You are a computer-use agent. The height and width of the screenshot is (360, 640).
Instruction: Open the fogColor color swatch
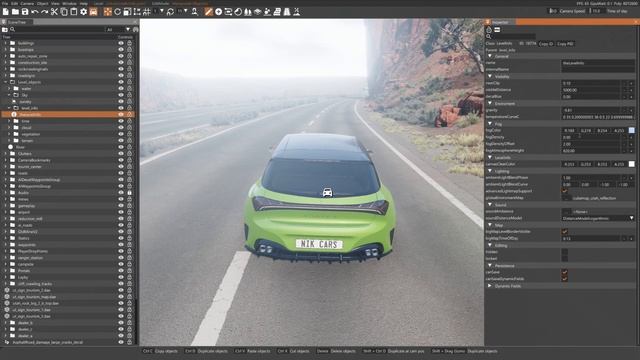click(631, 131)
